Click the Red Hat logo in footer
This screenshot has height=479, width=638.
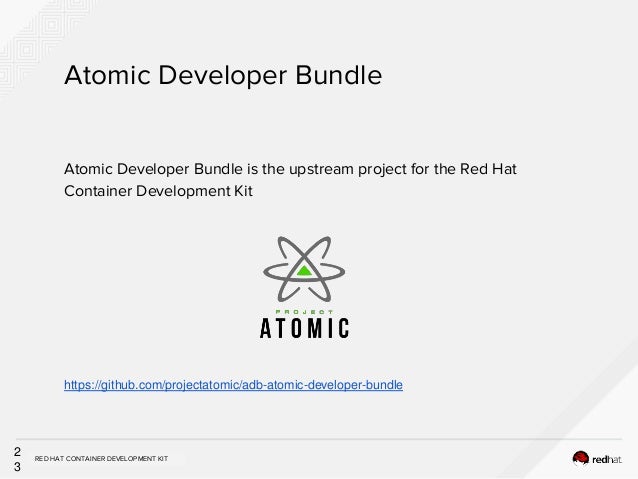coord(597,459)
